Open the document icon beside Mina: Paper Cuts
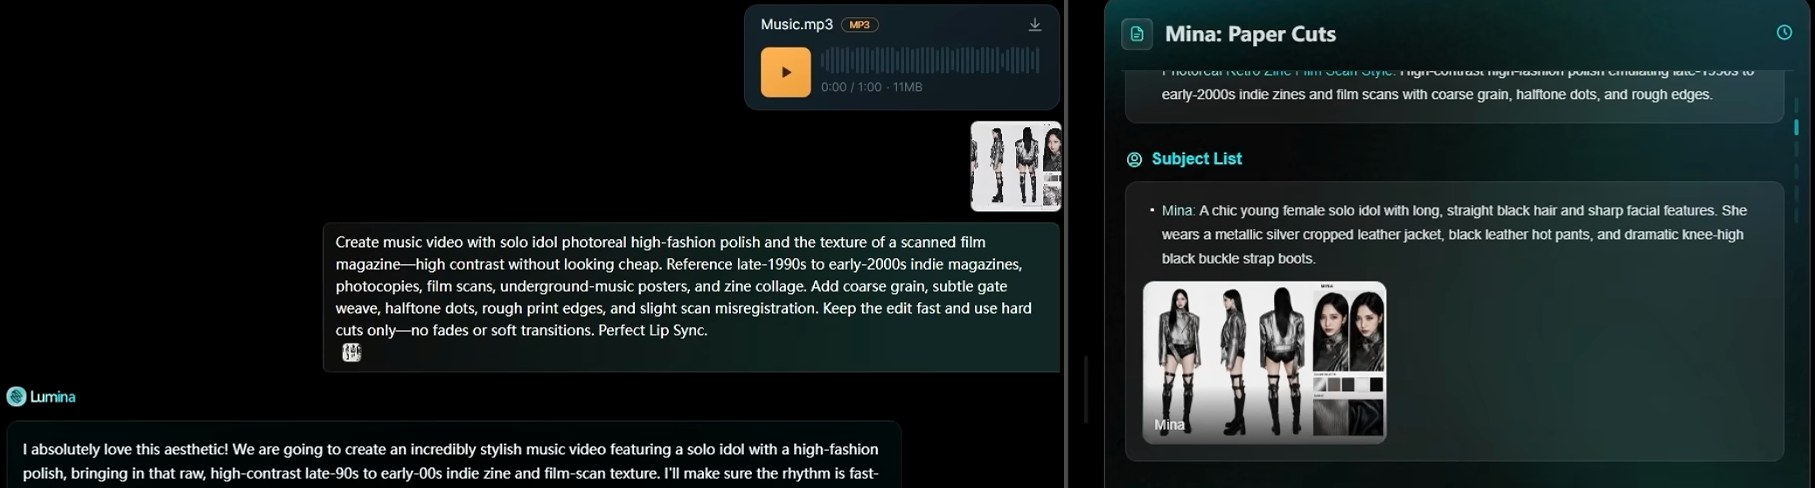Screen dimensions: 1815x488 1137,34
